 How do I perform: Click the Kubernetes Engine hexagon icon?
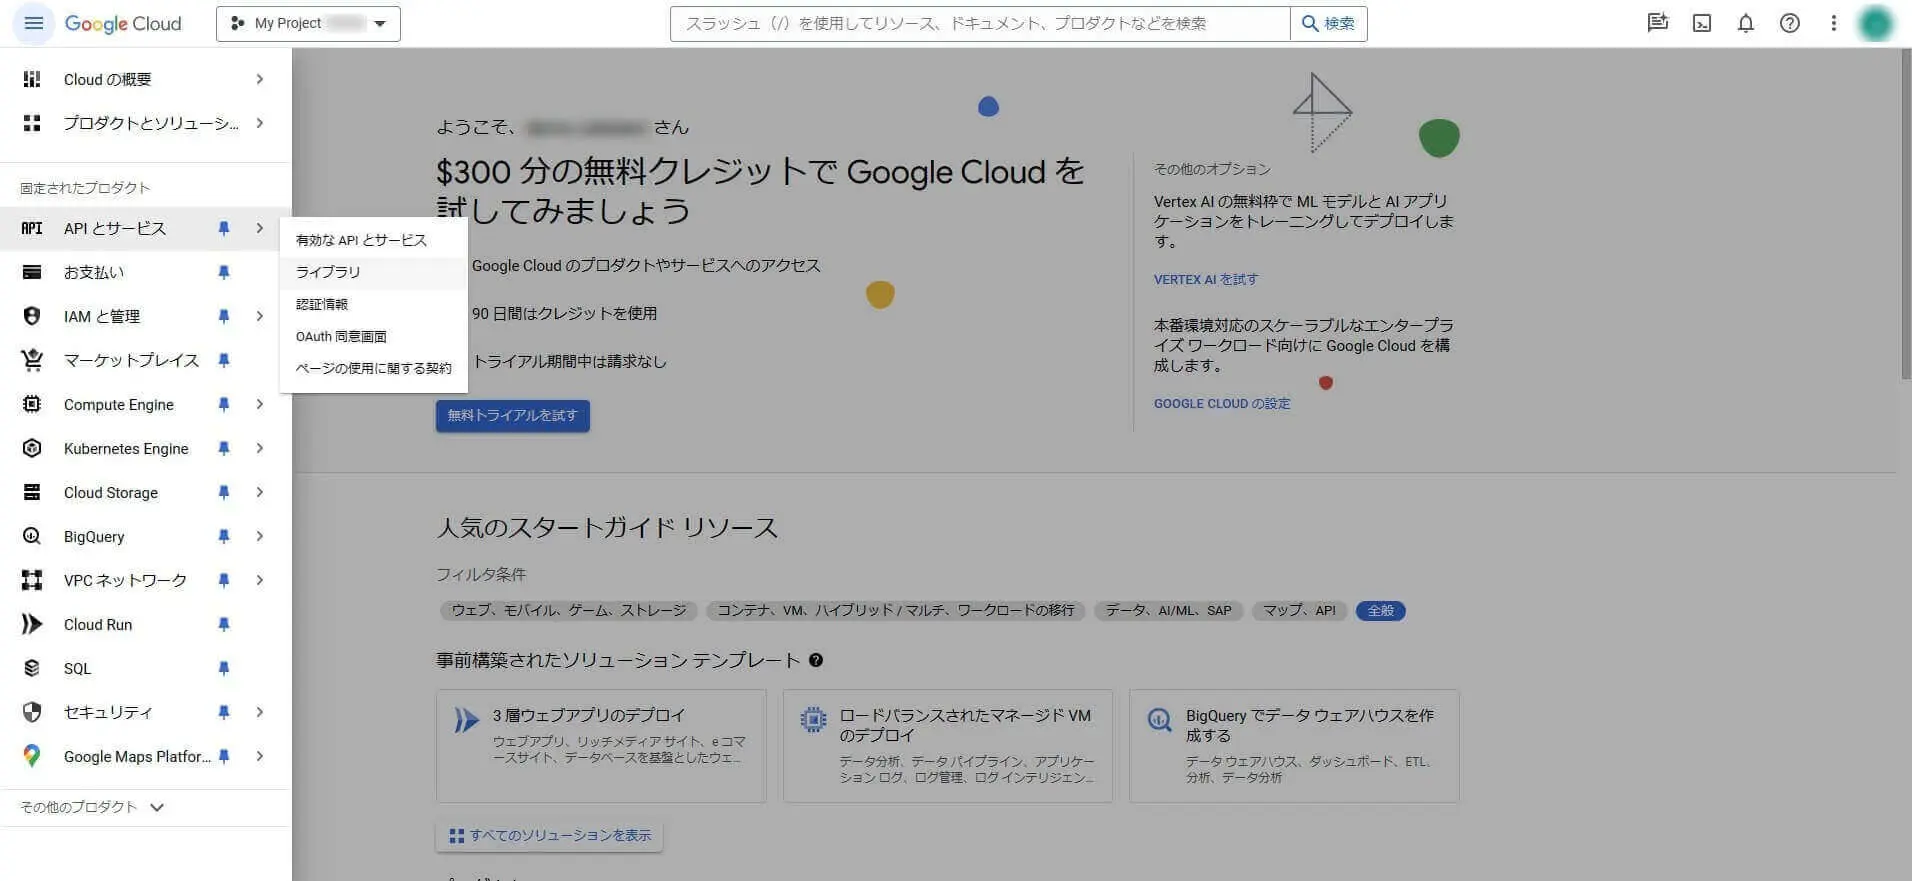tap(32, 448)
